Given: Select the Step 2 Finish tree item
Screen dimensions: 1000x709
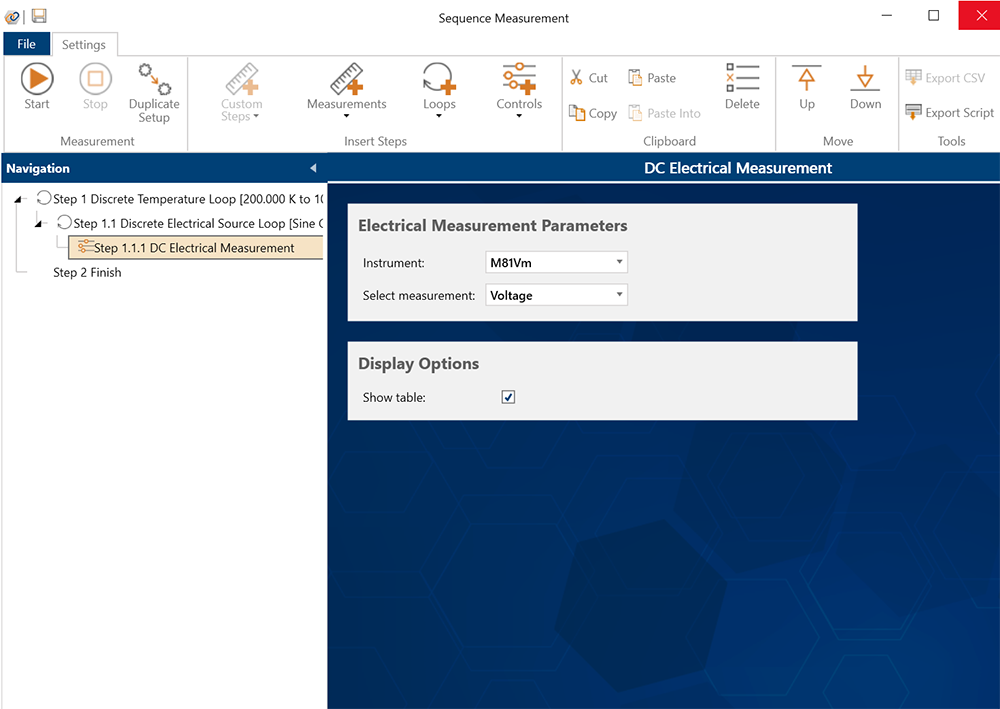Looking at the screenshot, I should point(87,272).
